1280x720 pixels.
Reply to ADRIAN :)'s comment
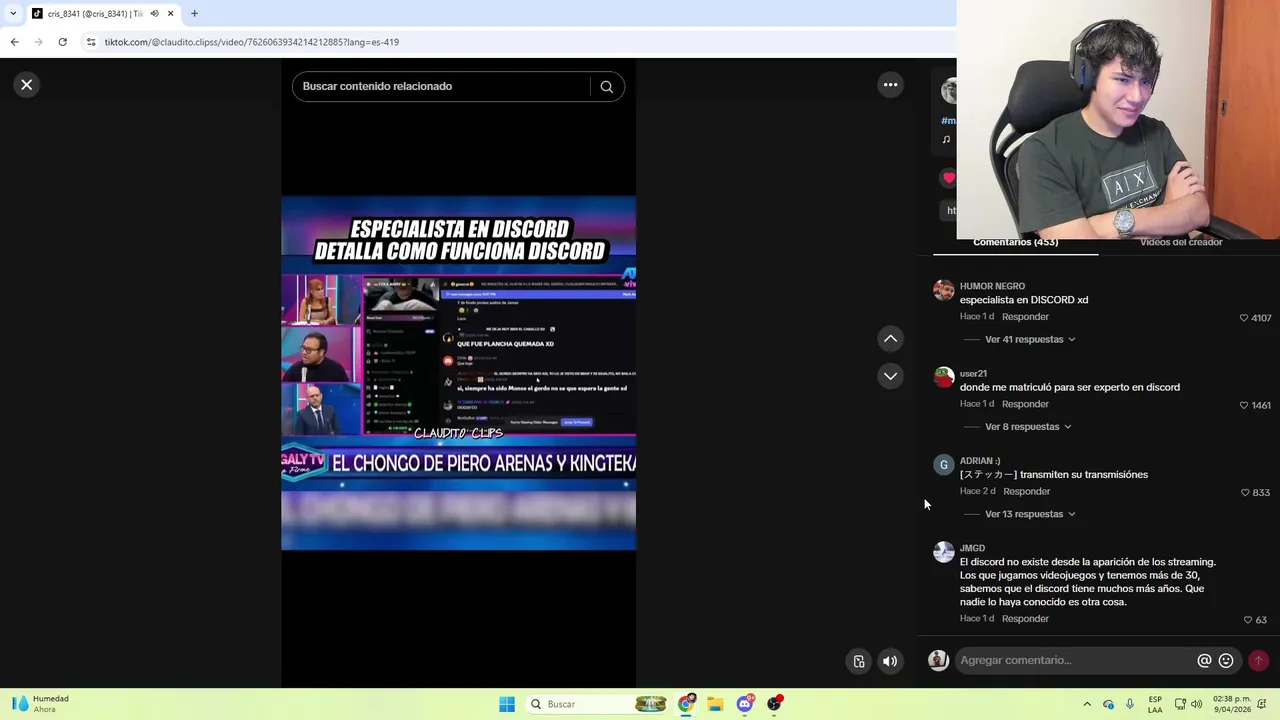coord(1026,492)
